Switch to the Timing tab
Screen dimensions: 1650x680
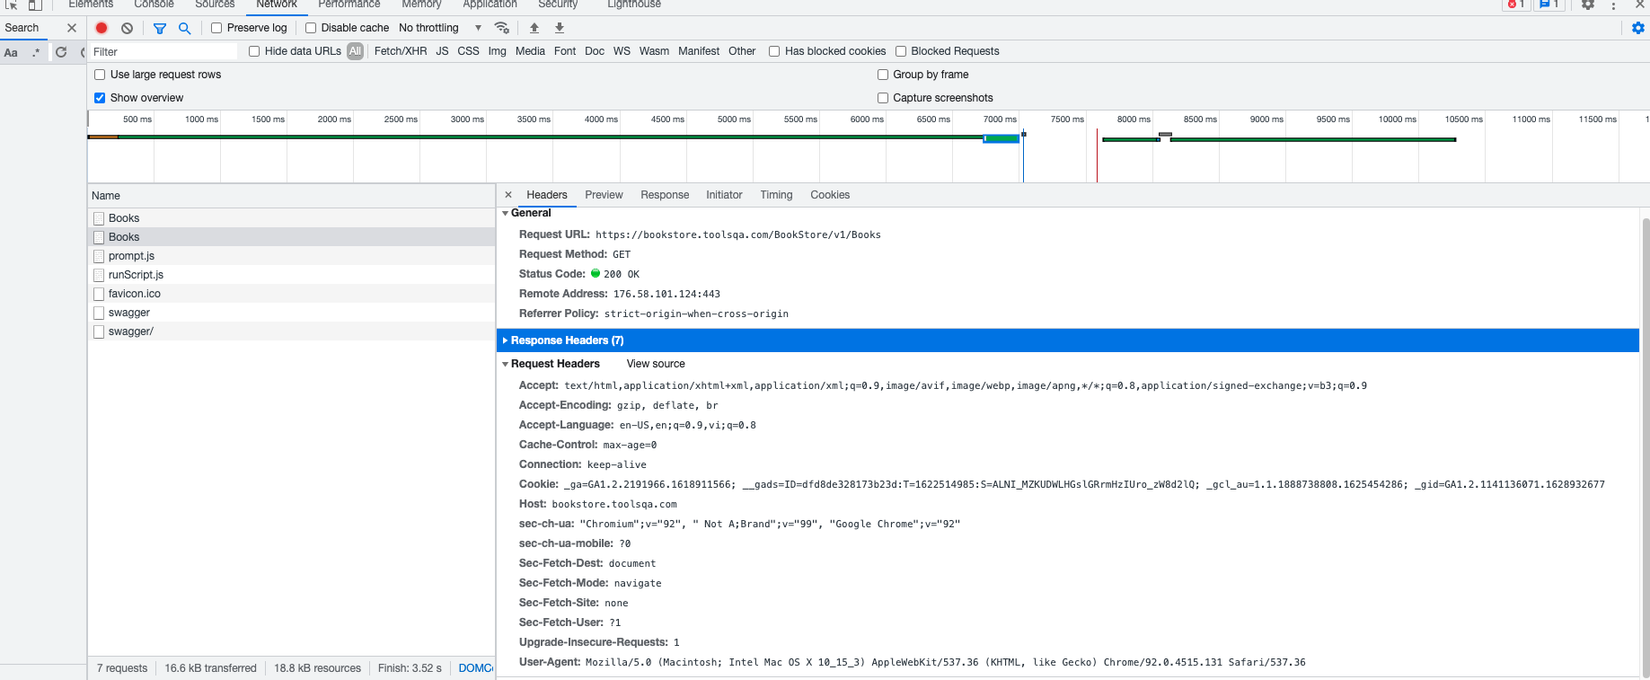coord(776,195)
